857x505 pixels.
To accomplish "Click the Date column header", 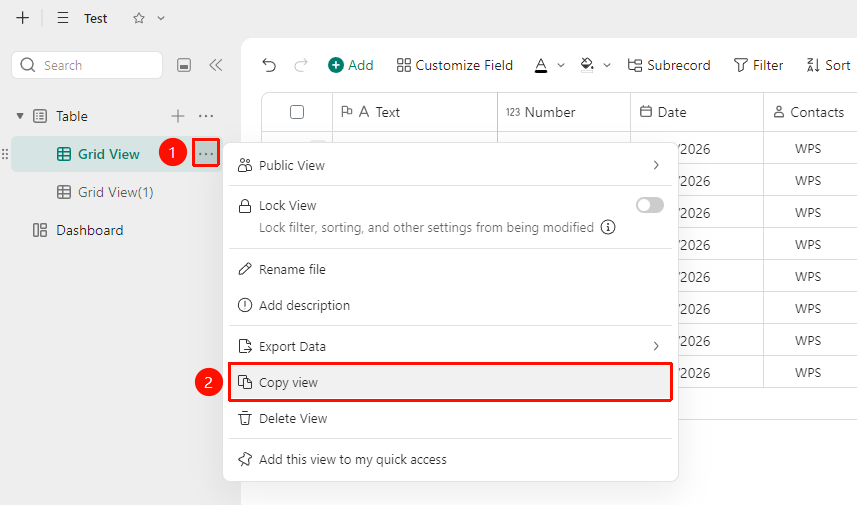I will [697, 112].
